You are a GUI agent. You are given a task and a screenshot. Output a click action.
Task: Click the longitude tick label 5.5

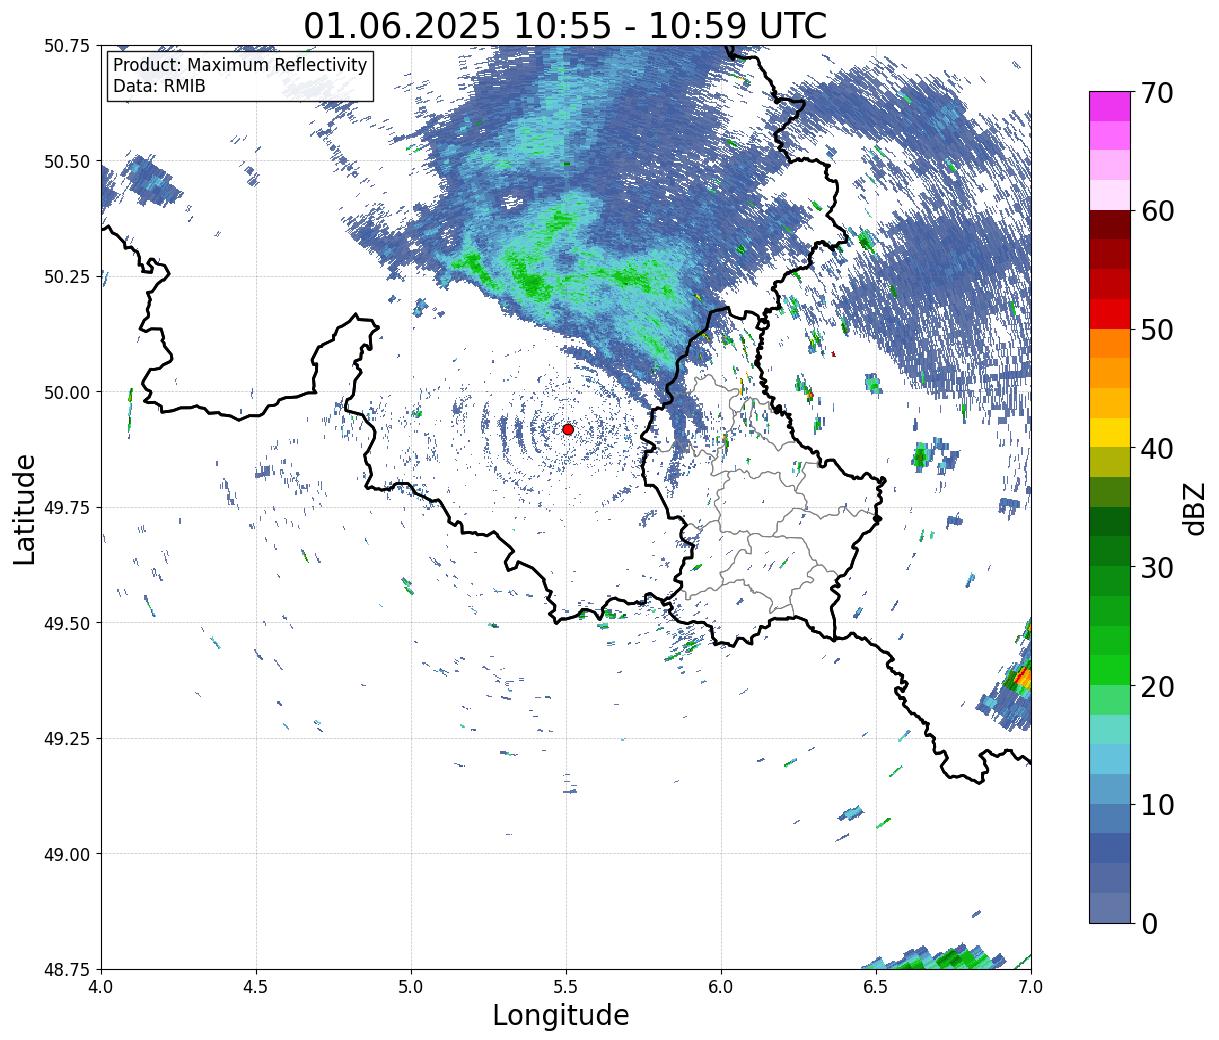click(x=566, y=987)
